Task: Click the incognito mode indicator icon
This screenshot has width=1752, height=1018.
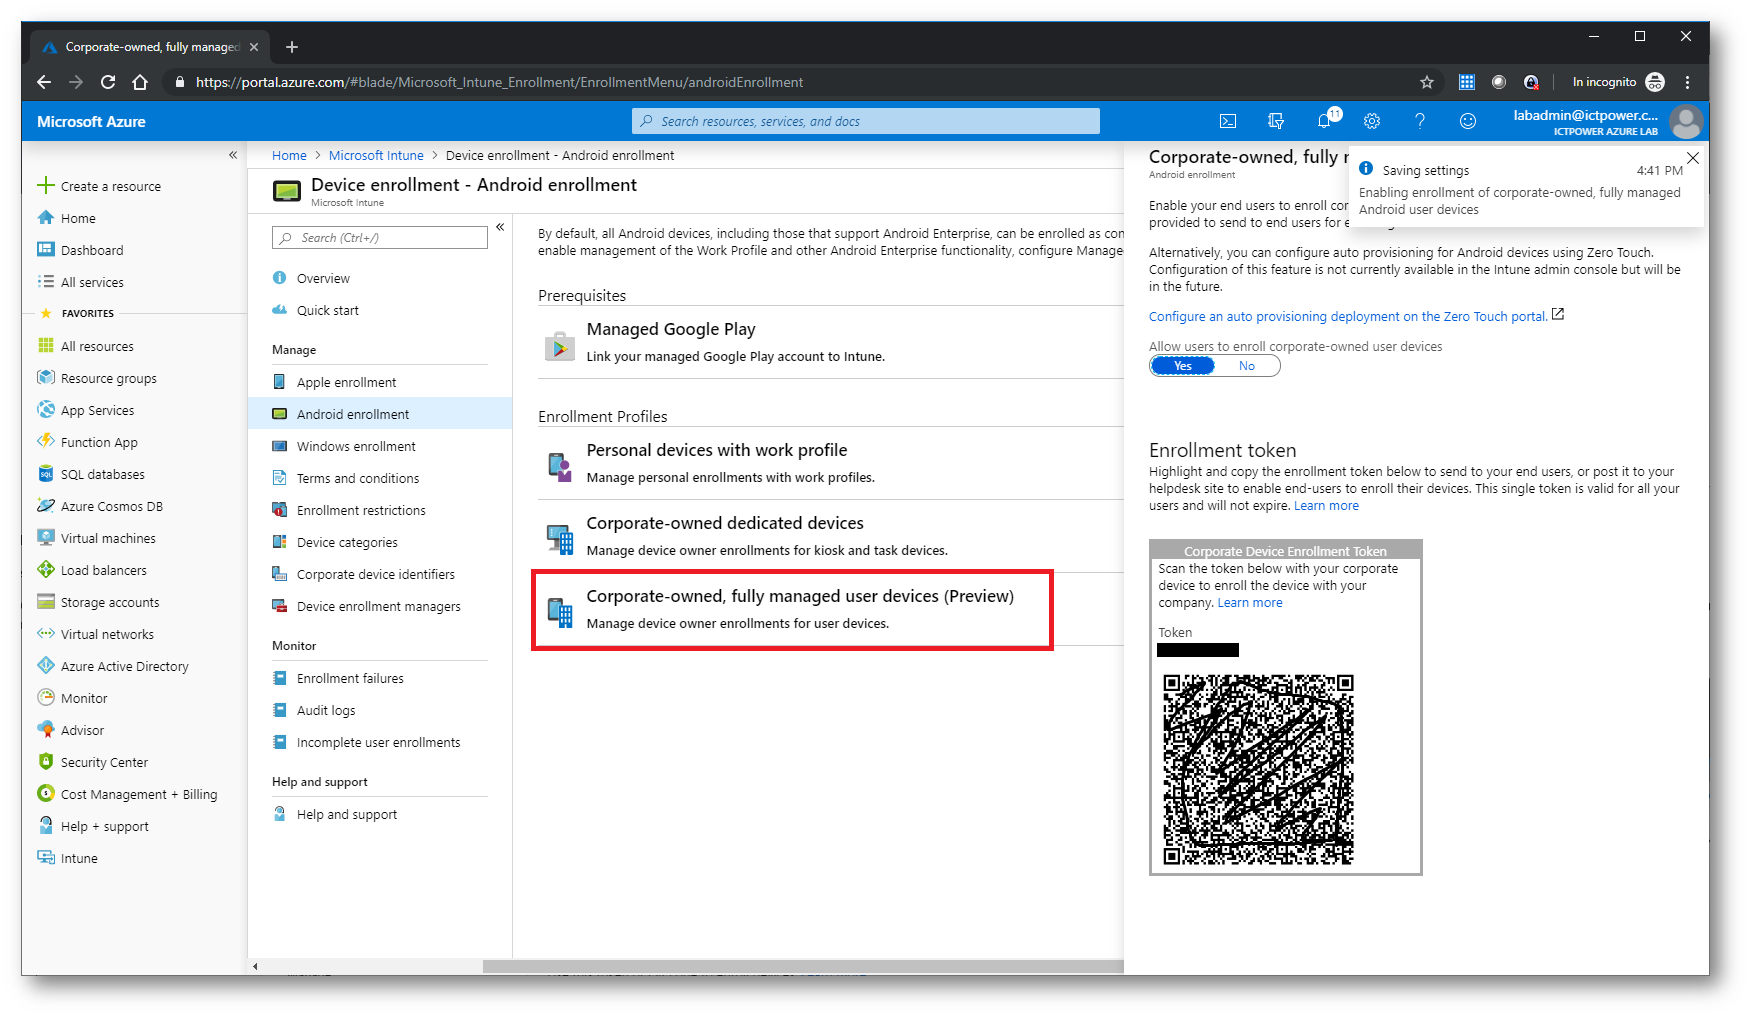Action: (1655, 82)
